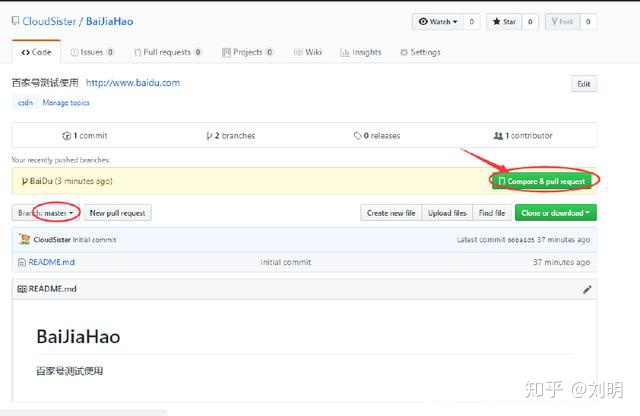Open the Projects tab

pyautogui.click(x=247, y=52)
